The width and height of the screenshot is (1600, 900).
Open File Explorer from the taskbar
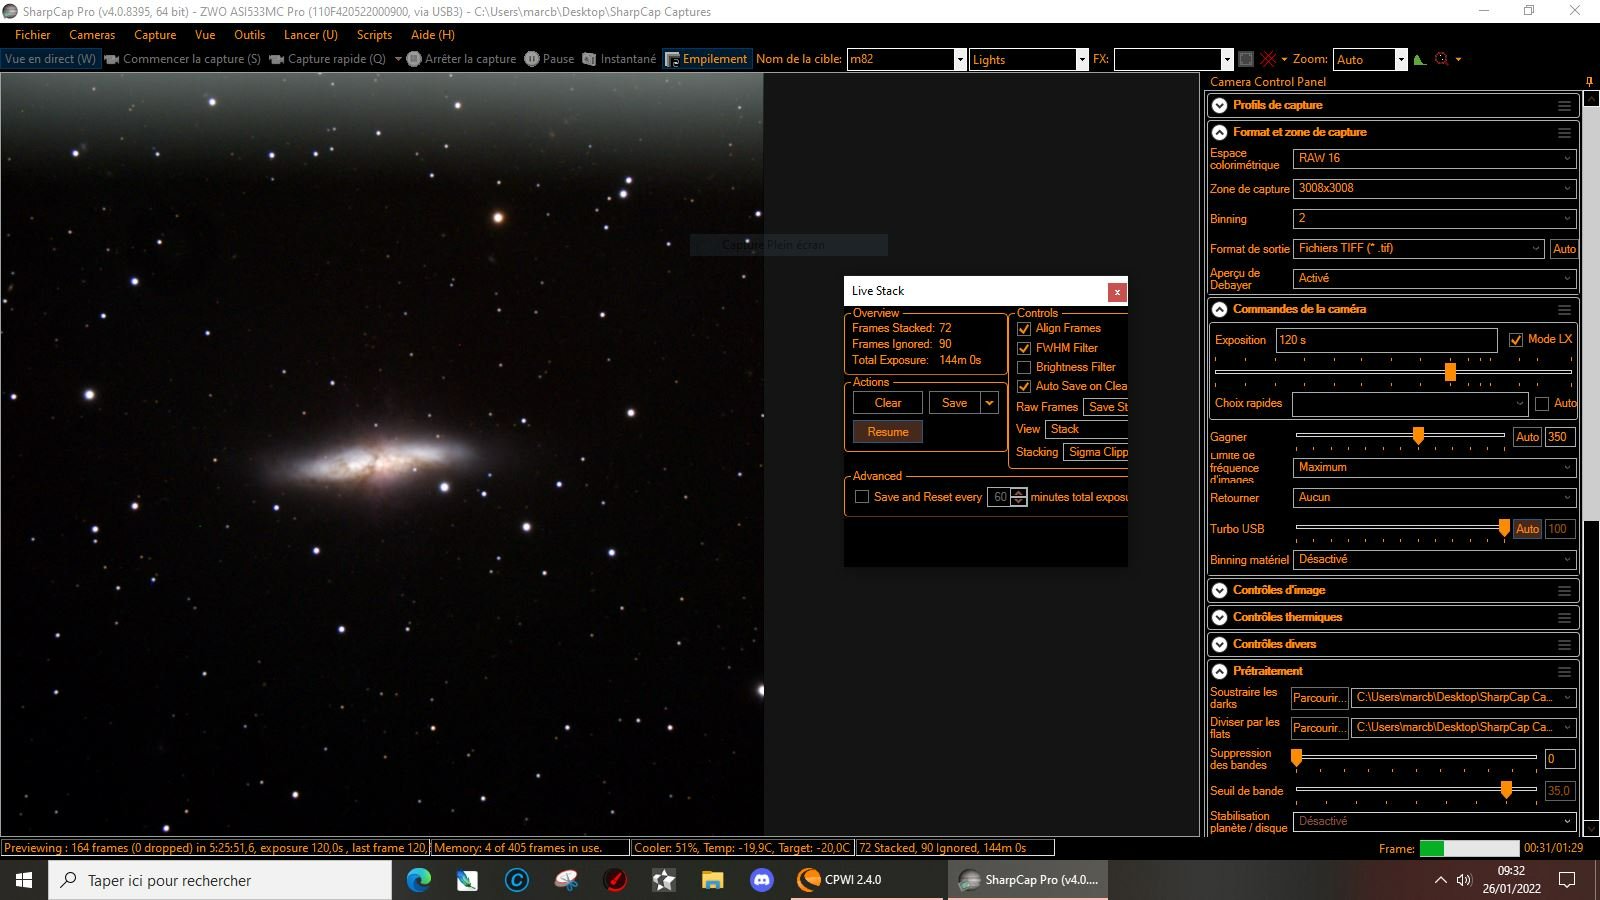tap(712, 880)
